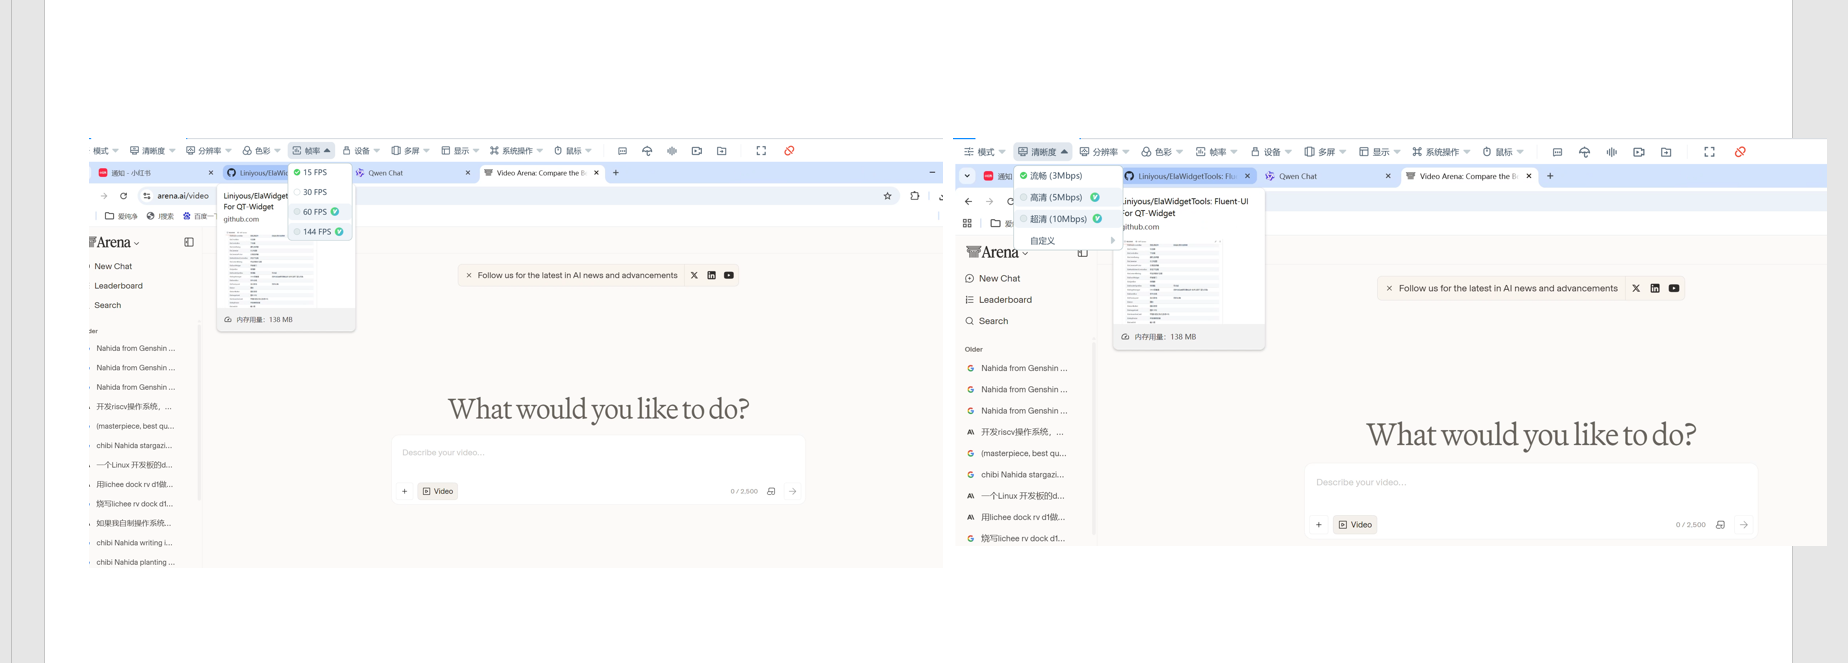Click the keyboard icon in right window toolbar

(1557, 152)
